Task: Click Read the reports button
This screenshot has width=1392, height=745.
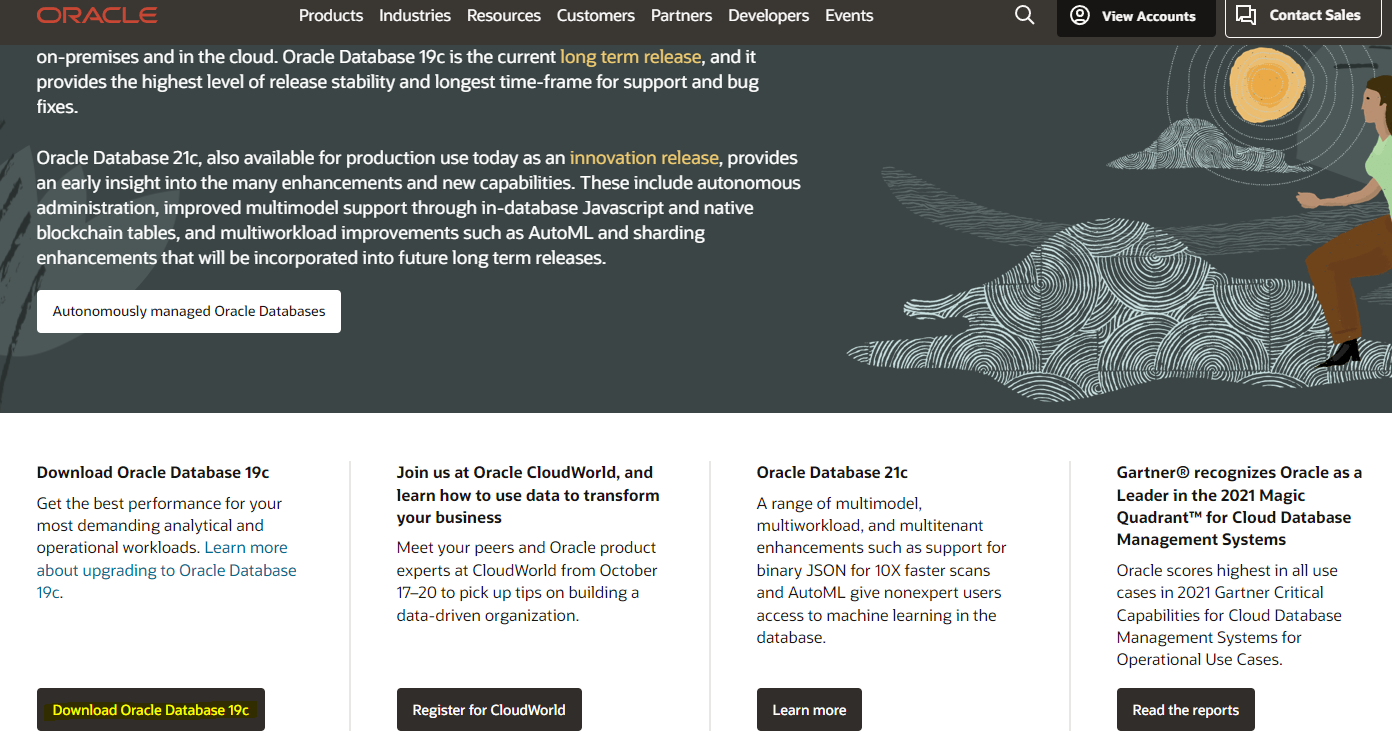Action: click(x=1185, y=710)
